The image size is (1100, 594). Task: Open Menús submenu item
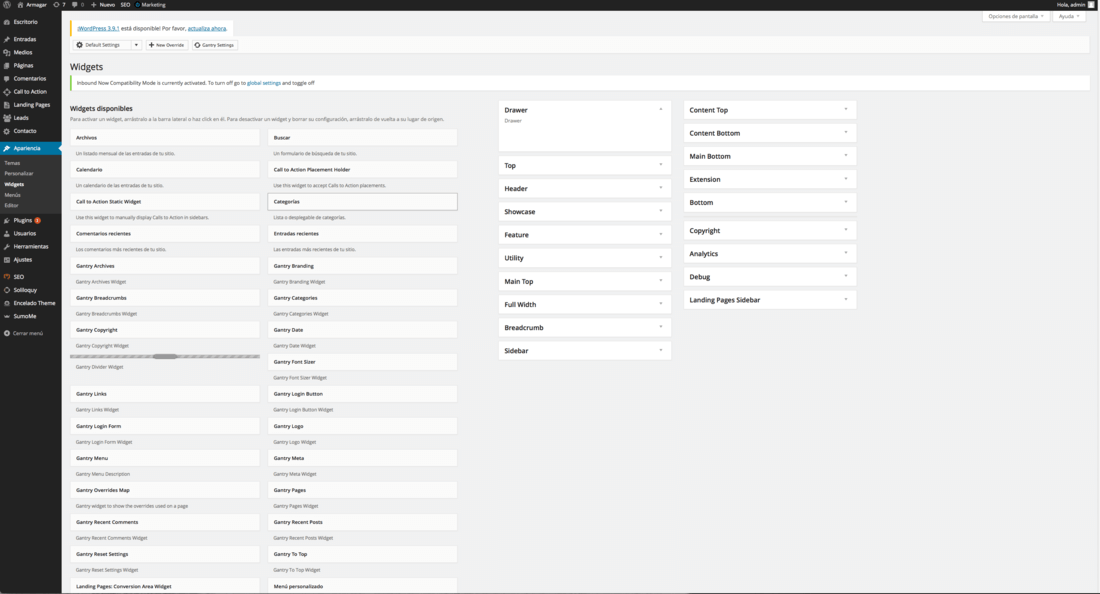pyautogui.click(x=12, y=195)
